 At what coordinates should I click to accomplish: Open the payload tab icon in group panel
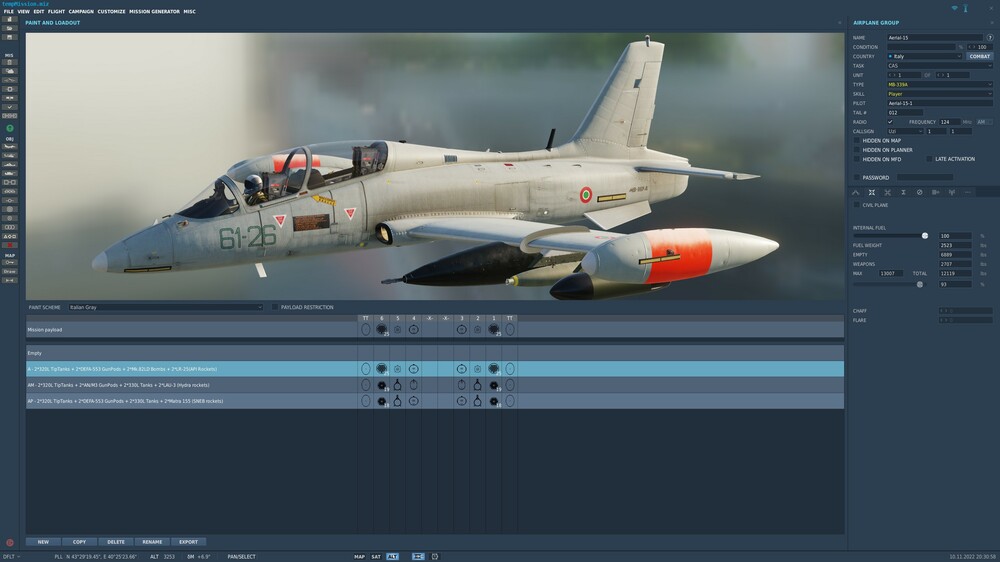tap(872, 193)
